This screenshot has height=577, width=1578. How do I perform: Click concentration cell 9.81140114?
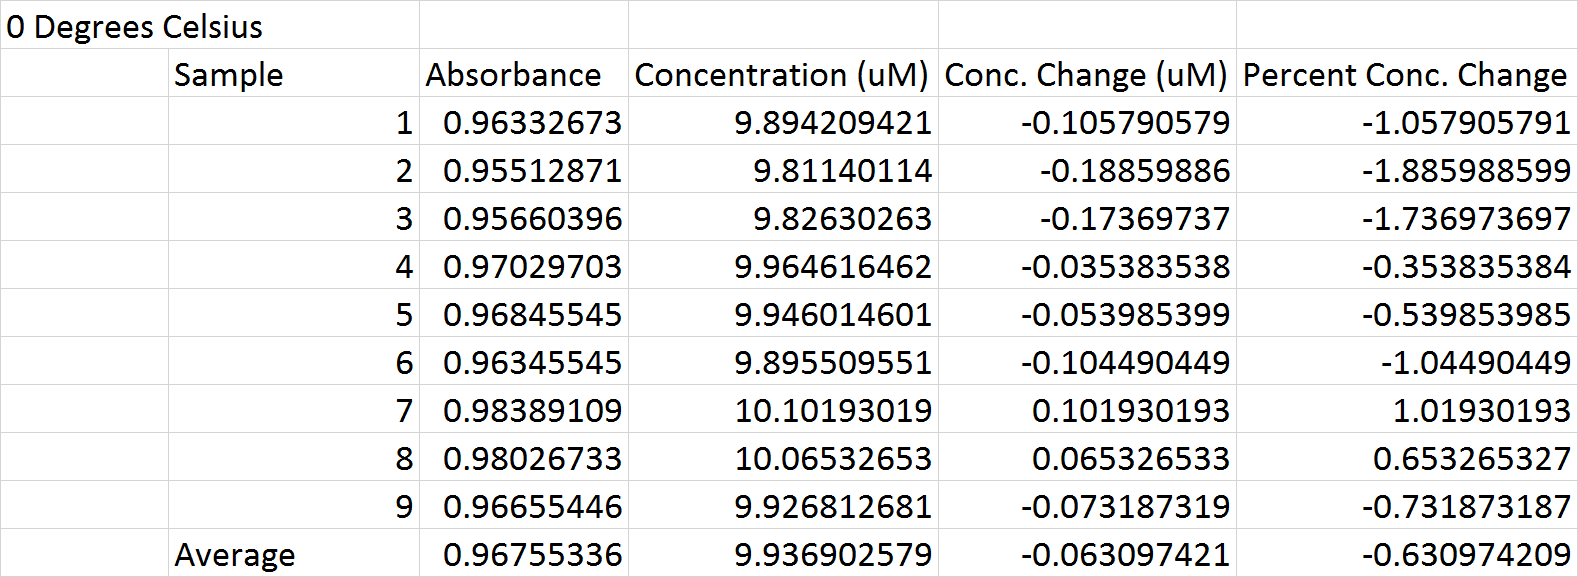click(842, 170)
